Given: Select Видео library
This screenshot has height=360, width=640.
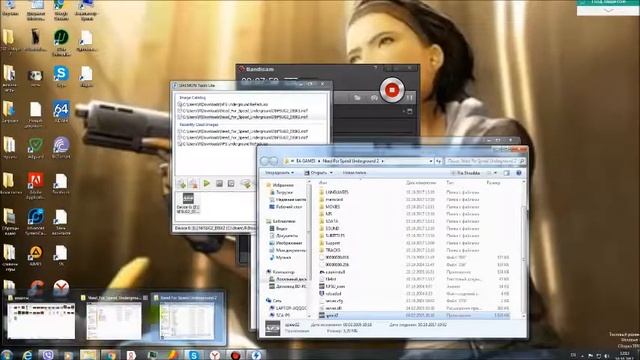Looking at the screenshot, I should click(278, 229).
